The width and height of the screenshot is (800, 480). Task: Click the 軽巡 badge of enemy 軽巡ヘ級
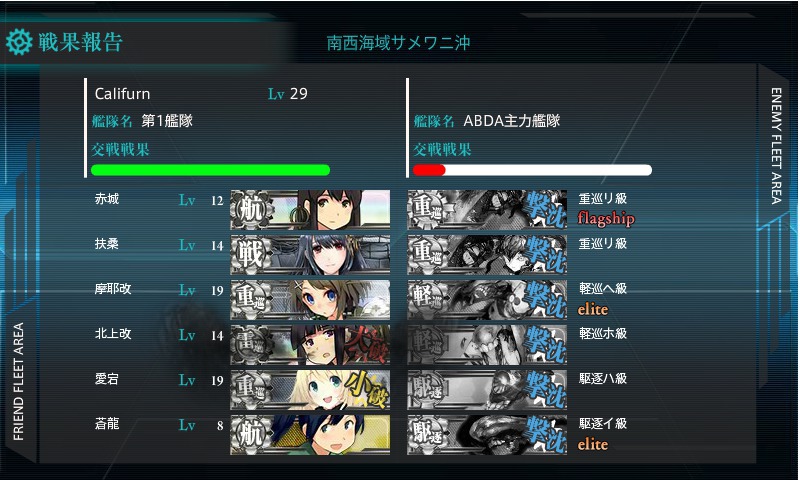point(428,299)
